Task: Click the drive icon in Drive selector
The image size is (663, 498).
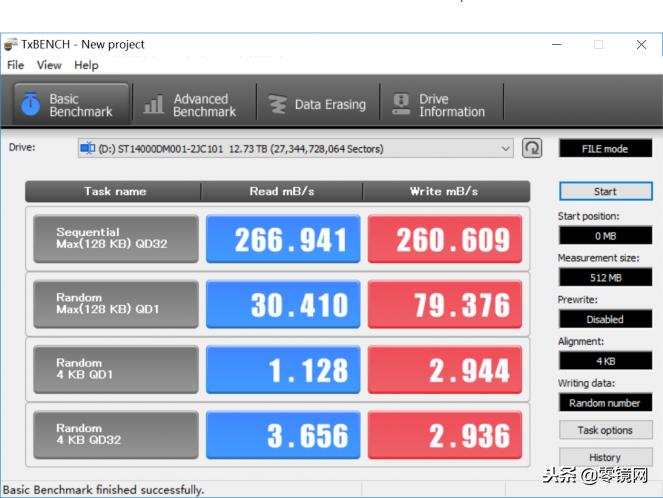Action: [88, 149]
